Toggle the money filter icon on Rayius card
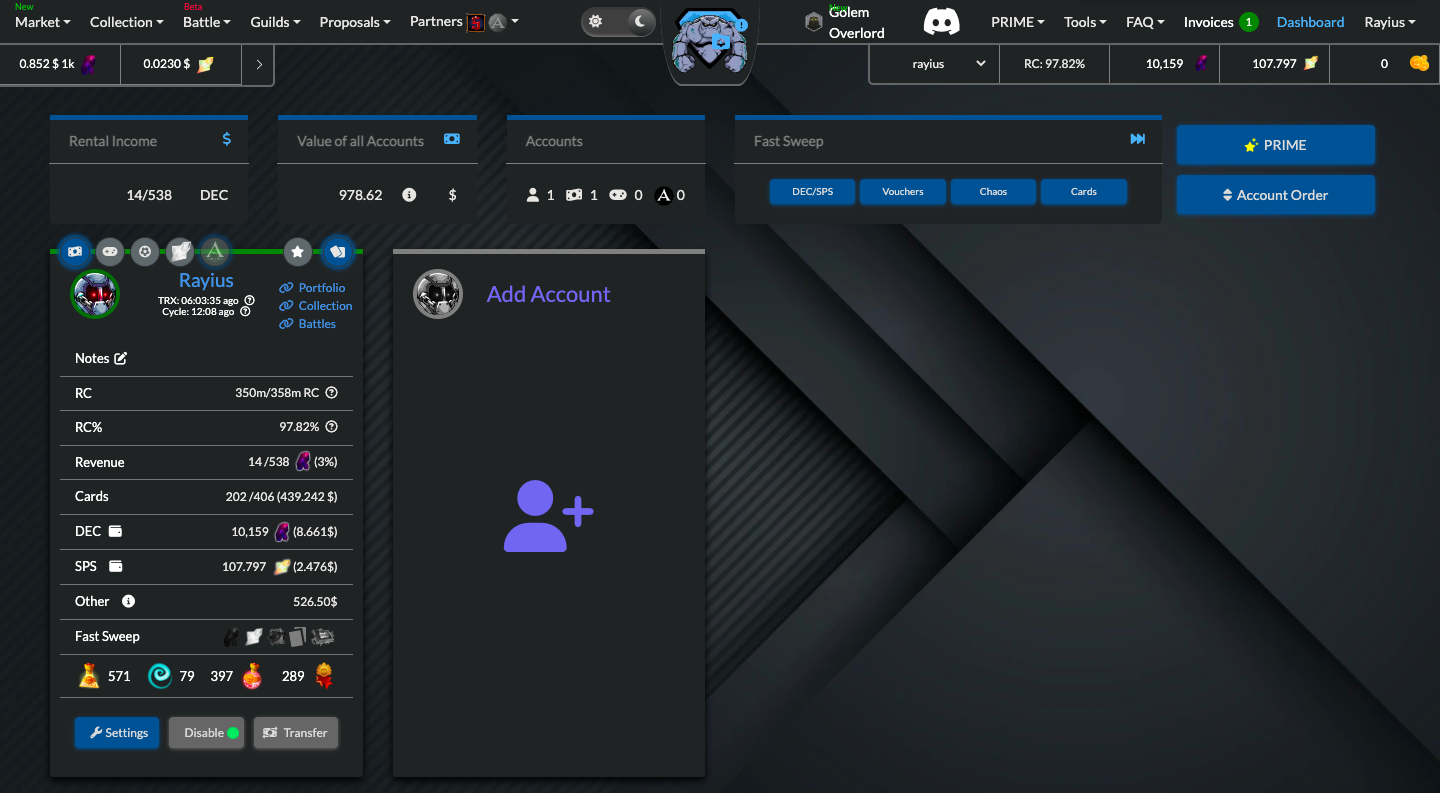The height and width of the screenshot is (793, 1440). coord(75,251)
